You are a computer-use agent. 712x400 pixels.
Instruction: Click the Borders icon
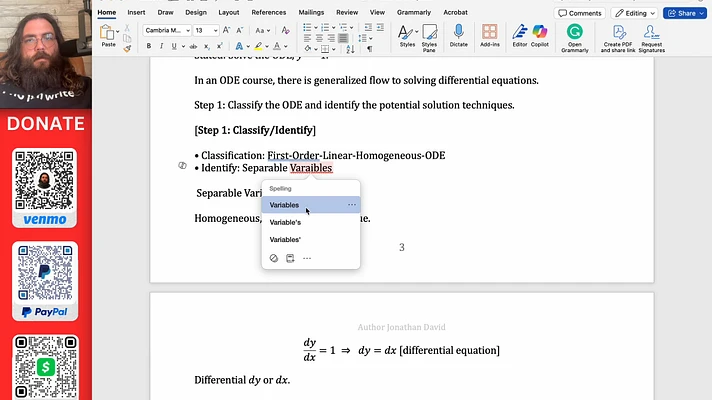click(325, 49)
